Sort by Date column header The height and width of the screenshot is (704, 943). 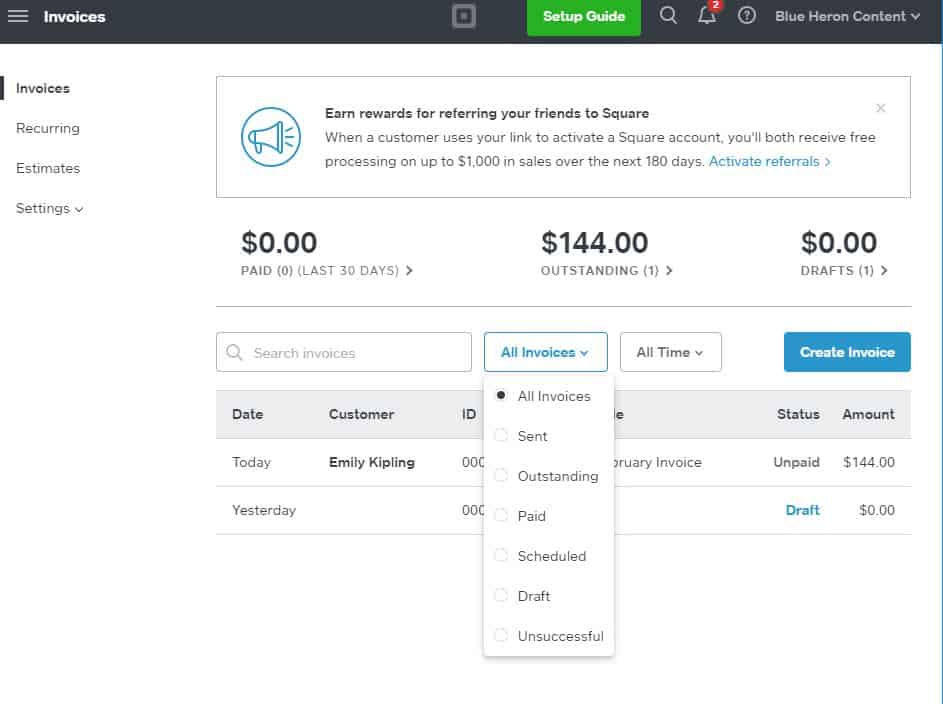coord(248,414)
